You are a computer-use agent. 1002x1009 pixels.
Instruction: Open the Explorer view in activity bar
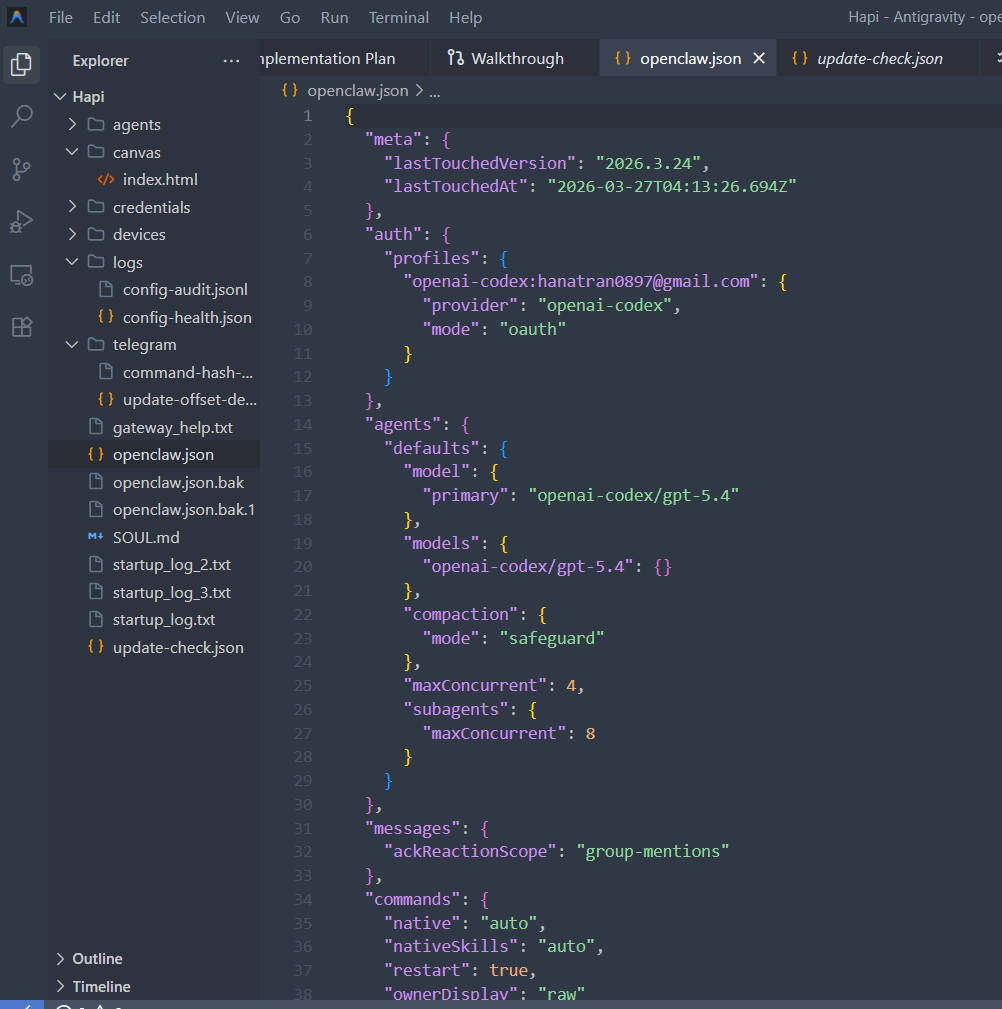point(21,64)
